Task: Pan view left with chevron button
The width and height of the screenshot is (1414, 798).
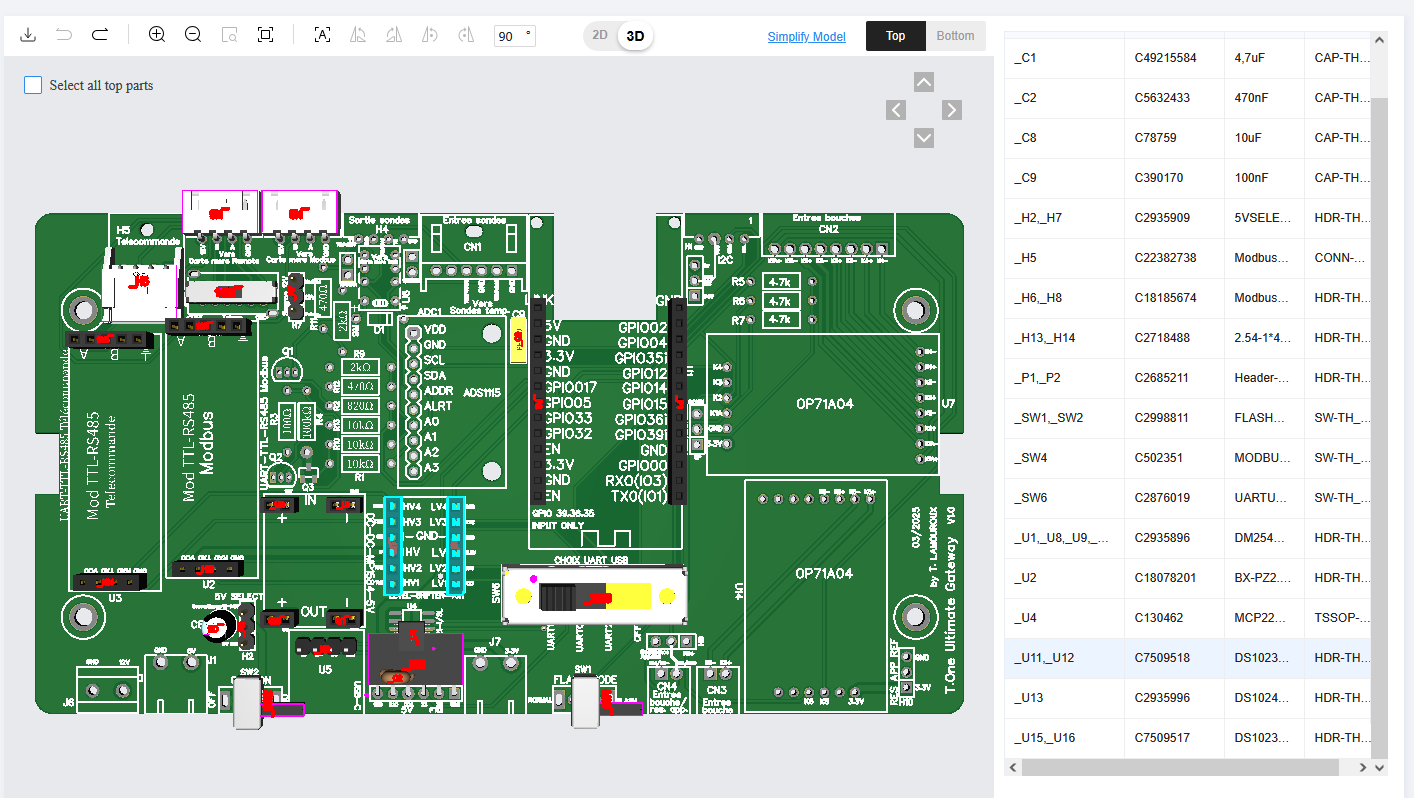Action: (896, 110)
